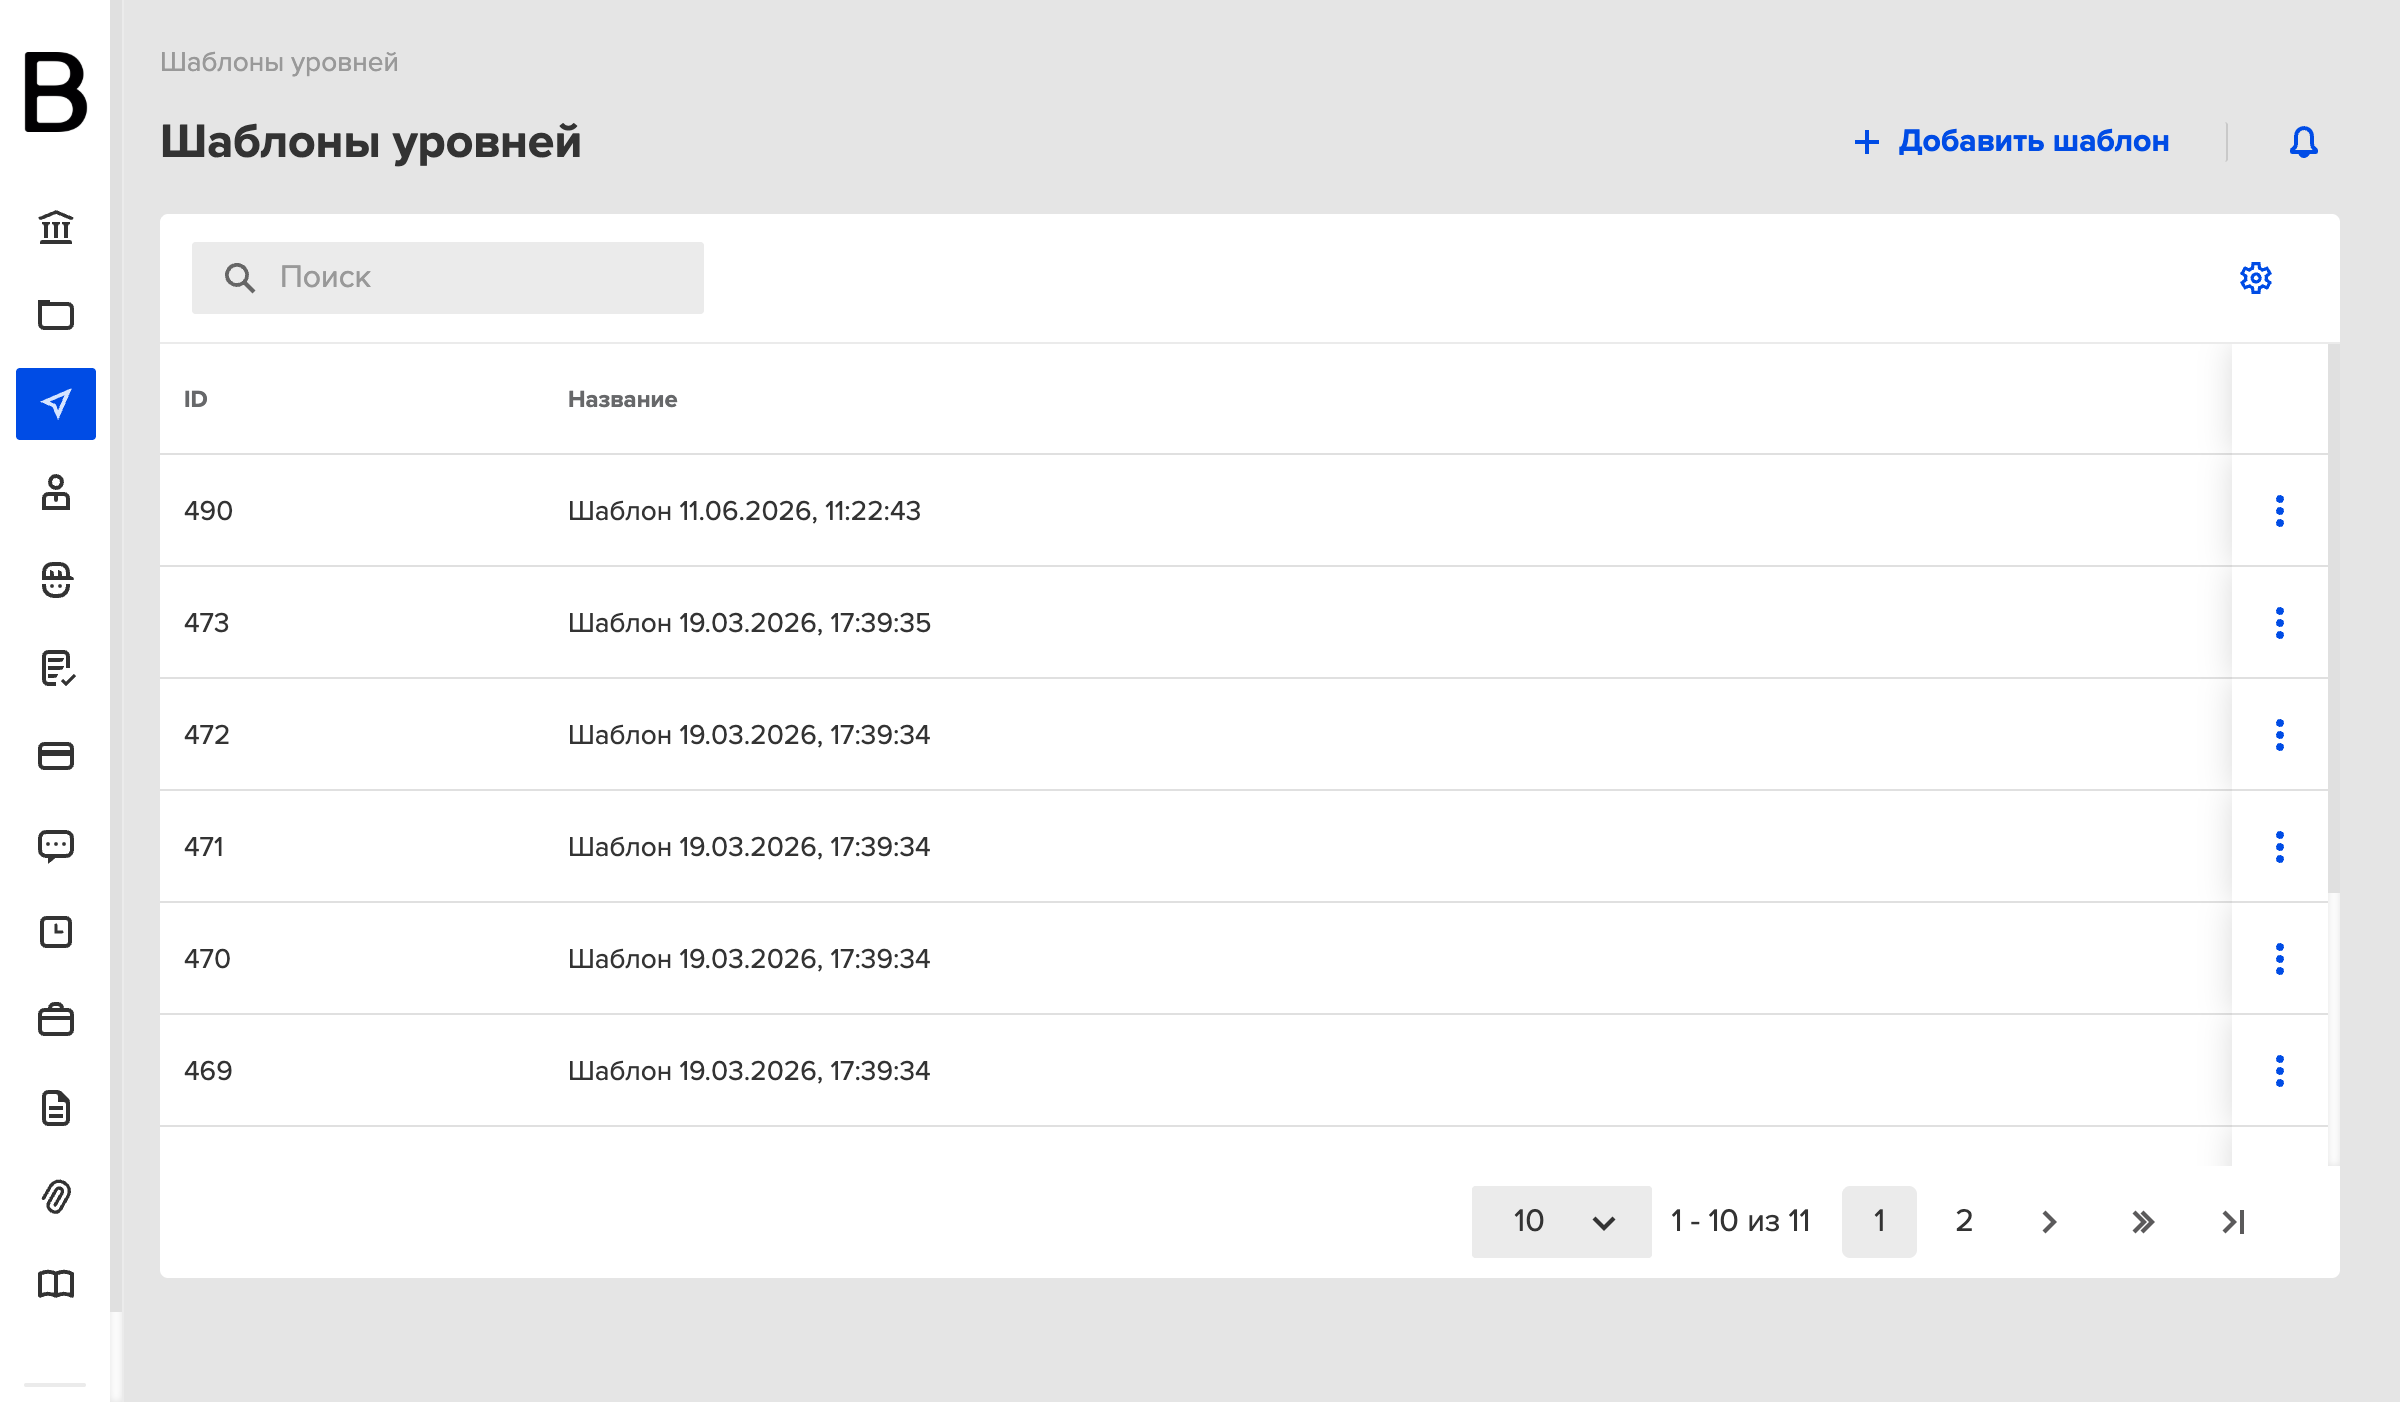Open actions menu for template 471

(2280, 847)
